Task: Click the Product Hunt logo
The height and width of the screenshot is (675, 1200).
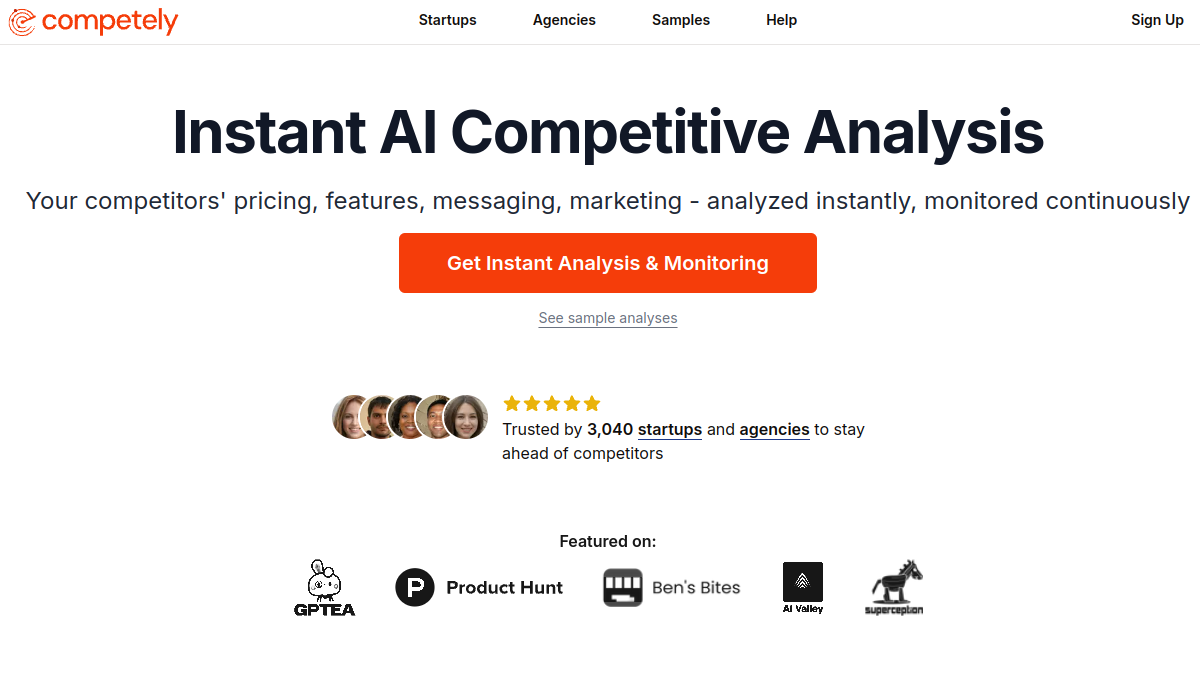Action: pyautogui.click(x=479, y=587)
